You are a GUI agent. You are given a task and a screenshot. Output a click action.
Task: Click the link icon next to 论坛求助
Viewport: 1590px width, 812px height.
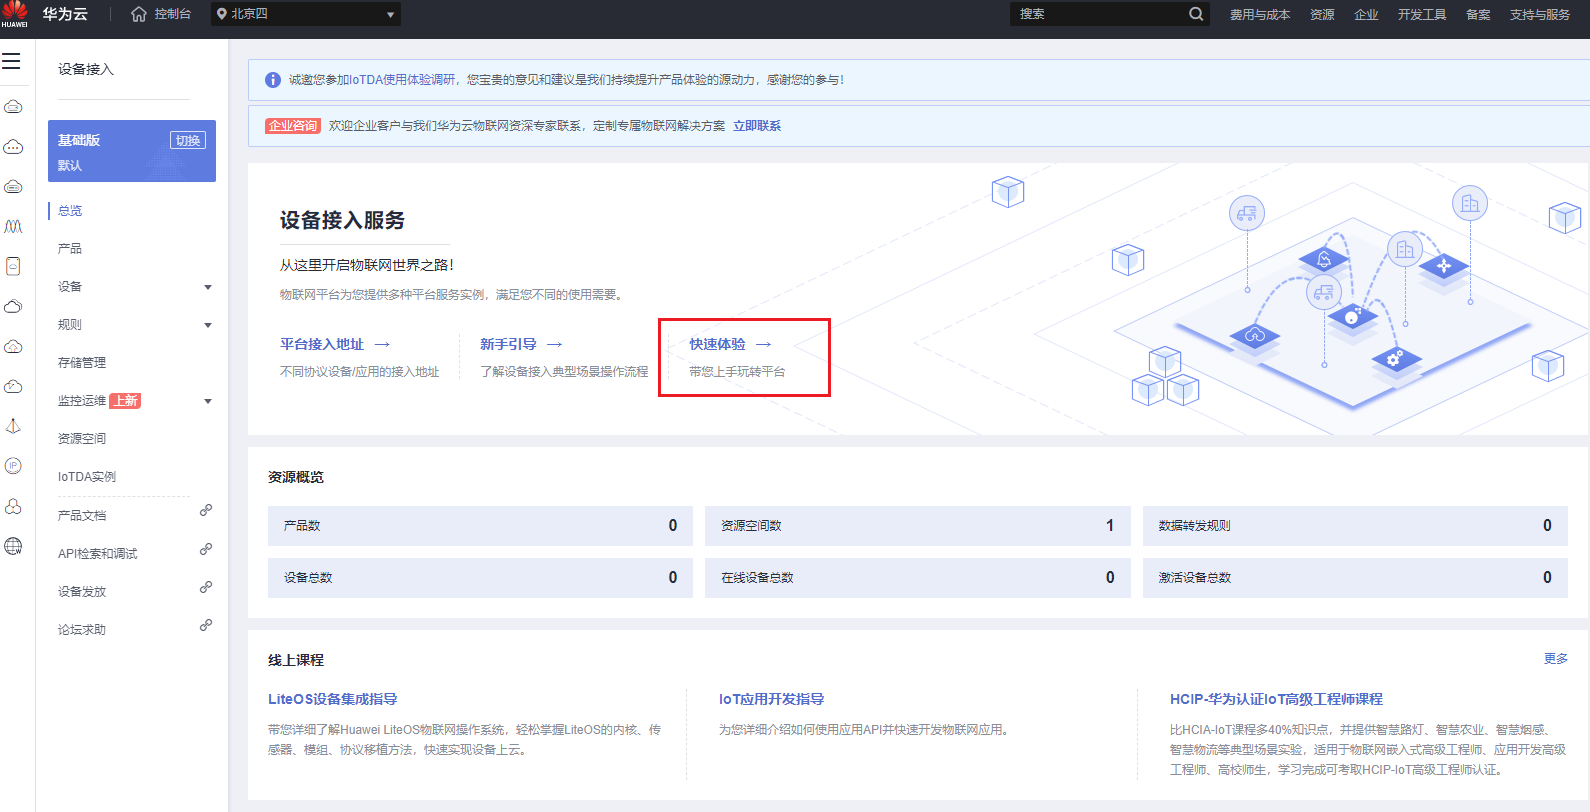coord(206,625)
